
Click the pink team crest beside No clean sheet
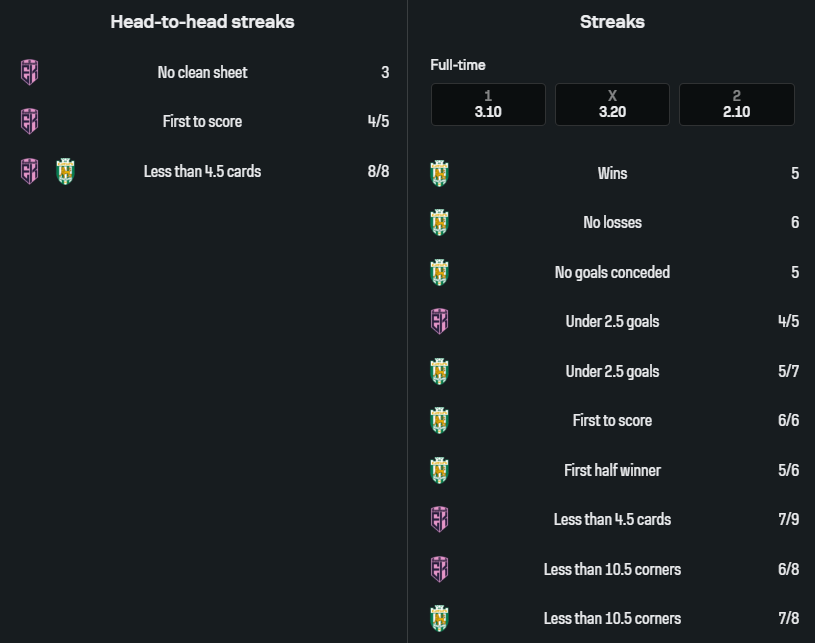coord(30,72)
